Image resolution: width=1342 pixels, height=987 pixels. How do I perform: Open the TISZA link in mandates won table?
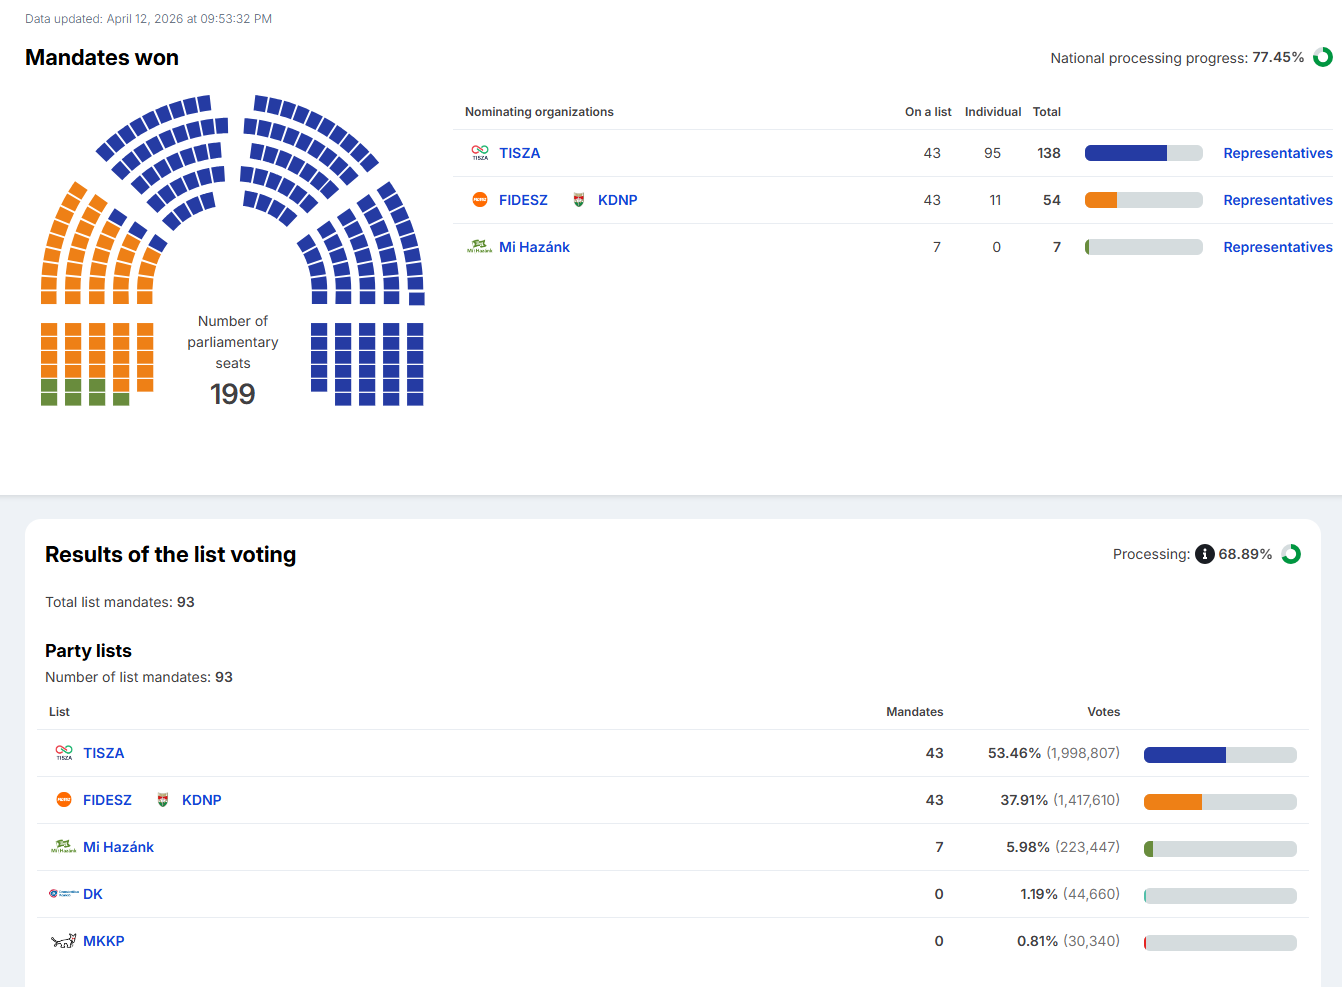[x=519, y=153]
